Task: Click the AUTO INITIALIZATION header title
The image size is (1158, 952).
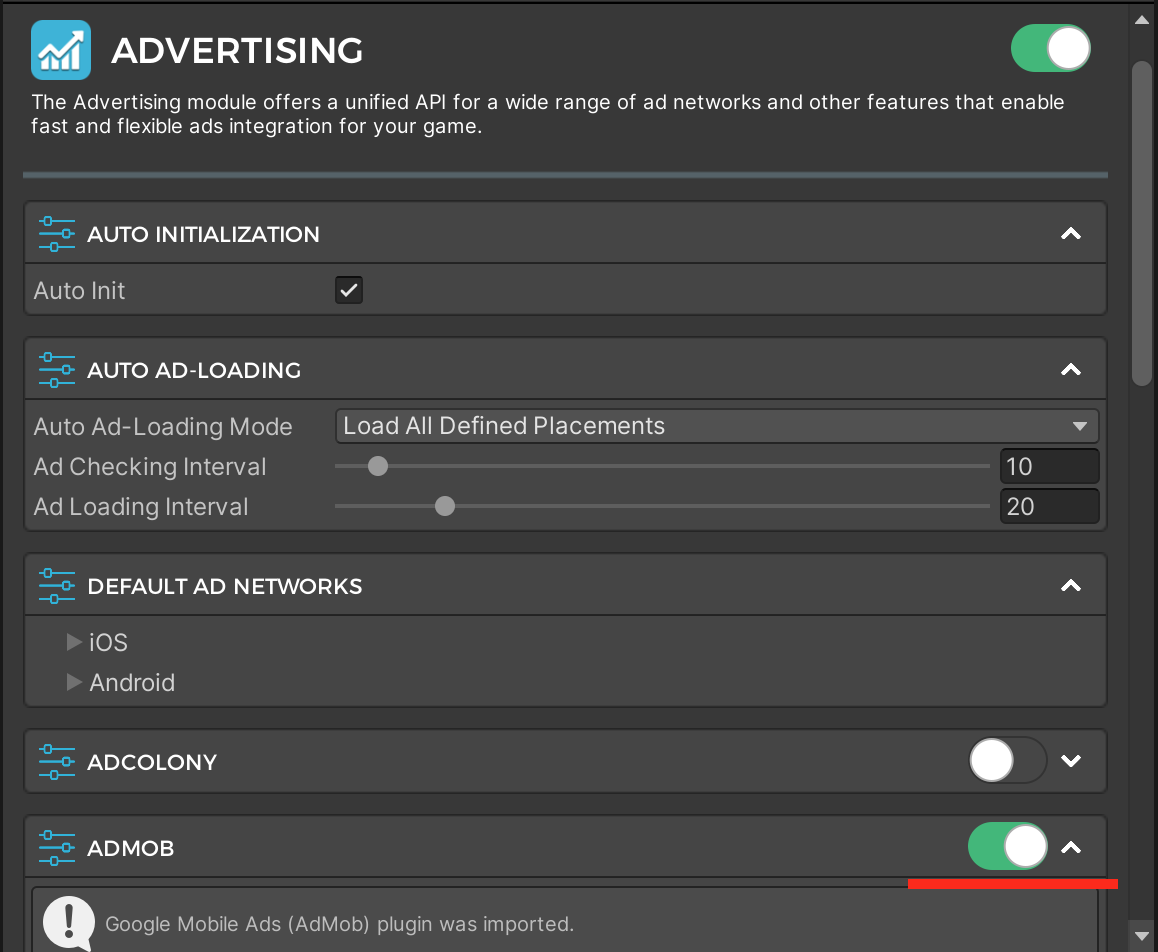Action: 203,235
